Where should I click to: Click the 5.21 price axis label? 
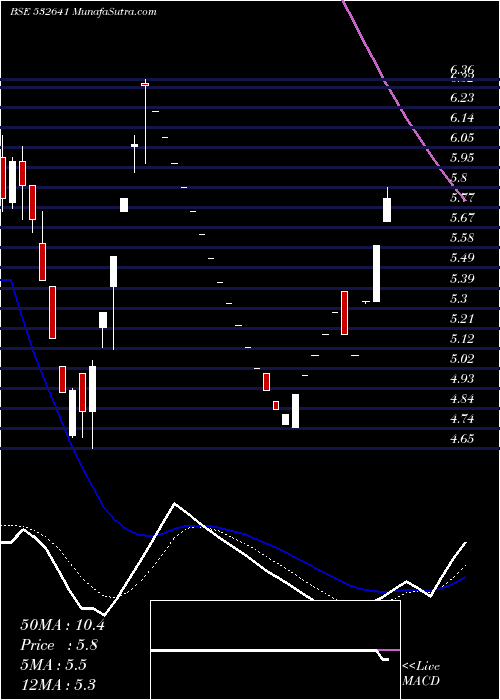[x=462, y=319]
